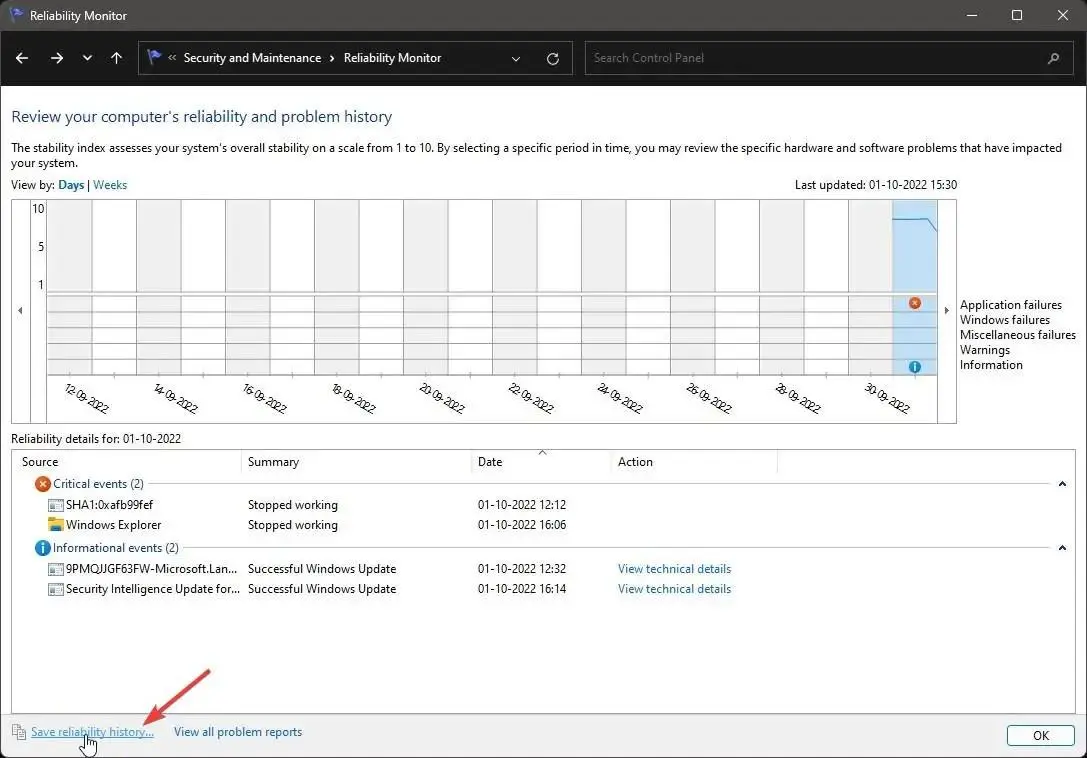Open address bar history dropdown

[x=516, y=59]
